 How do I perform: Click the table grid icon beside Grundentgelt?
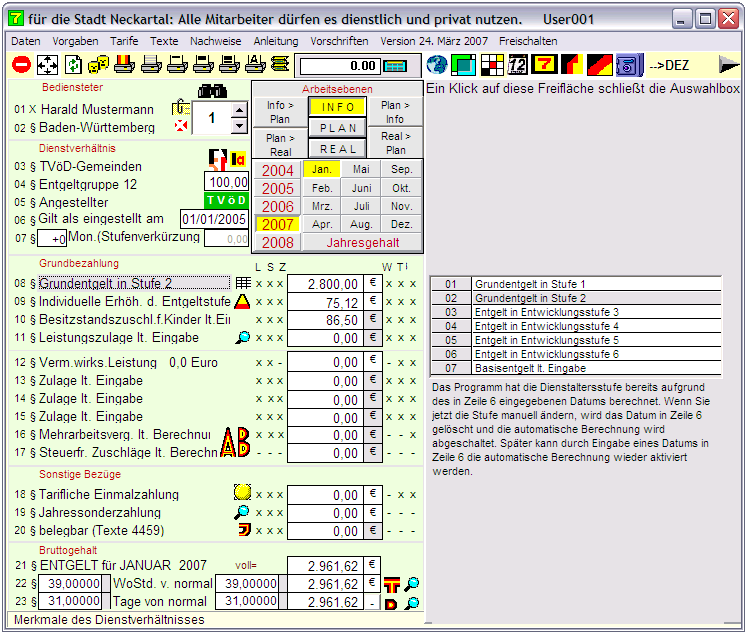[x=242, y=283]
